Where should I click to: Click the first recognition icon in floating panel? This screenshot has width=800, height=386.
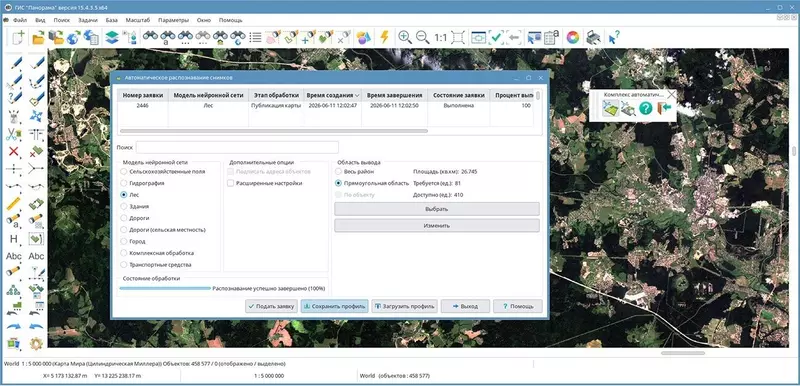pyautogui.click(x=611, y=108)
